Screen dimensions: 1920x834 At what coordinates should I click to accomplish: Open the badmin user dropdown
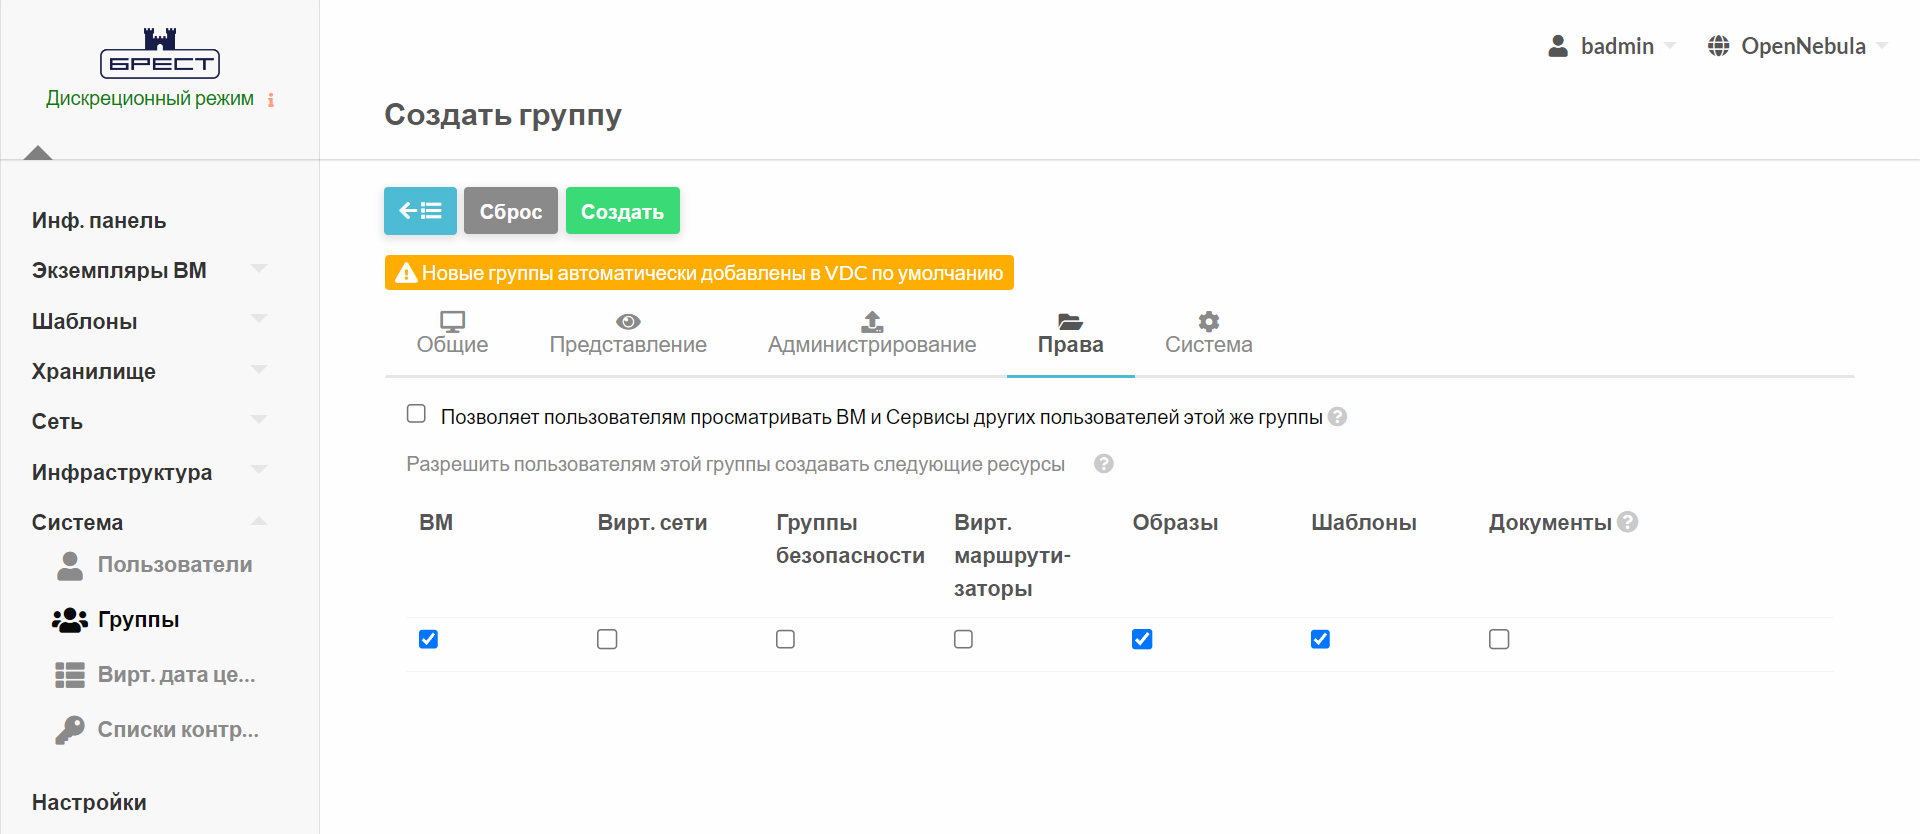tap(1612, 46)
